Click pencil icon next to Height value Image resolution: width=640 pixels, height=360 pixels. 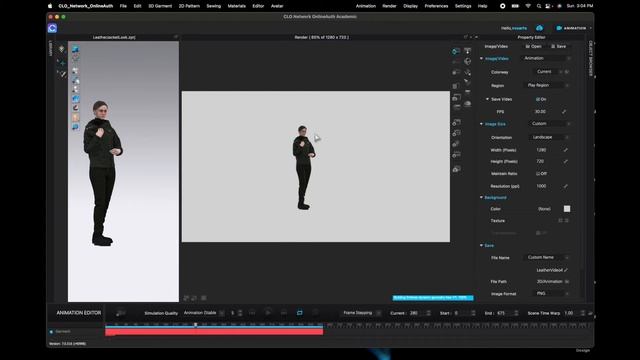[x=565, y=161]
